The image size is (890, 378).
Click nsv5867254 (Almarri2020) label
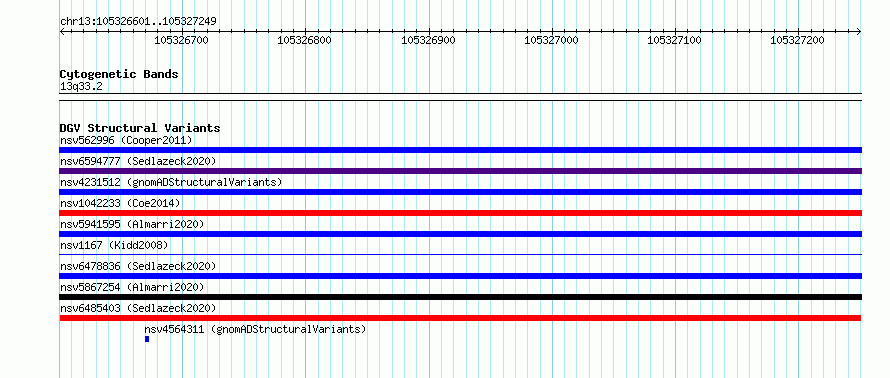pos(132,287)
